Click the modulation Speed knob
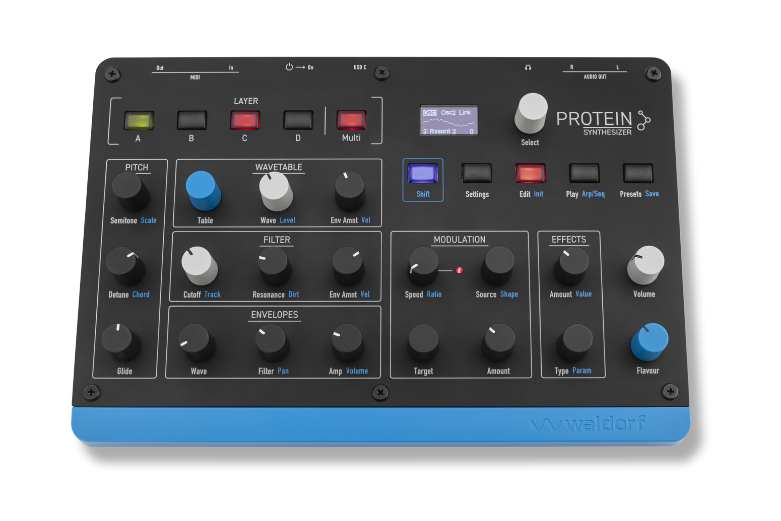 click(422, 264)
